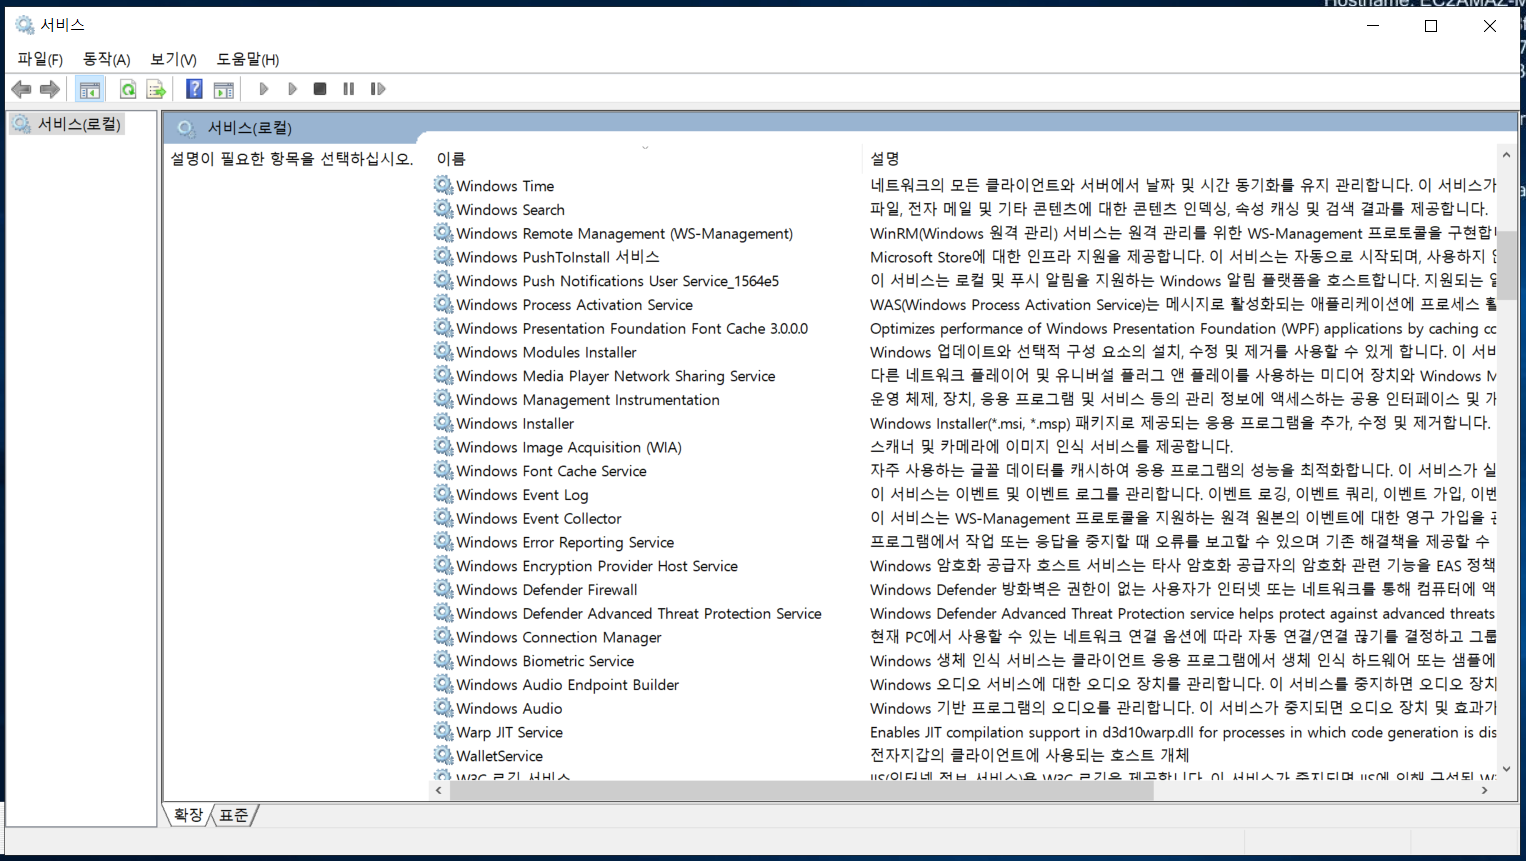Click the gear icon beside Windows Connection Manager
This screenshot has height=861, width=1526.
click(443, 637)
